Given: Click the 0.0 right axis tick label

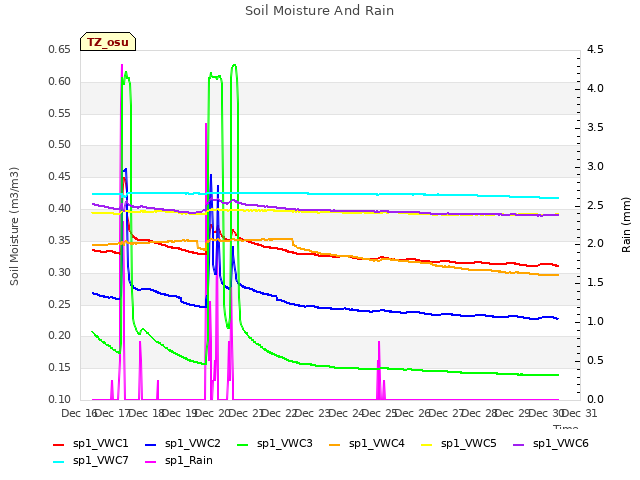Looking at the screenshot, I should (x=595, y=400).
